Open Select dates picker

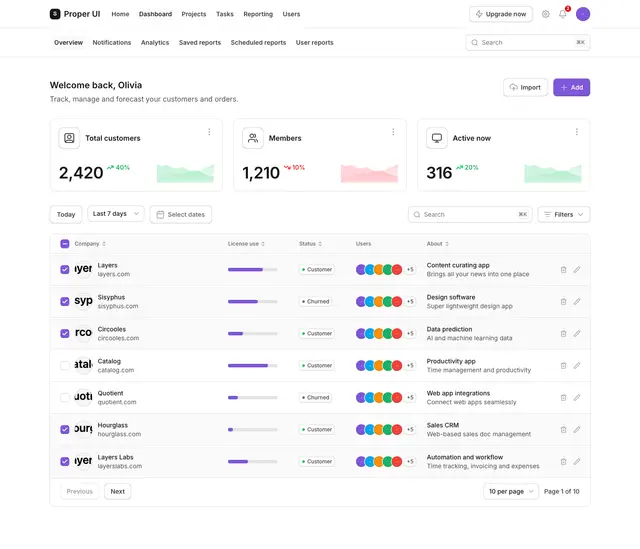[180, 214]
